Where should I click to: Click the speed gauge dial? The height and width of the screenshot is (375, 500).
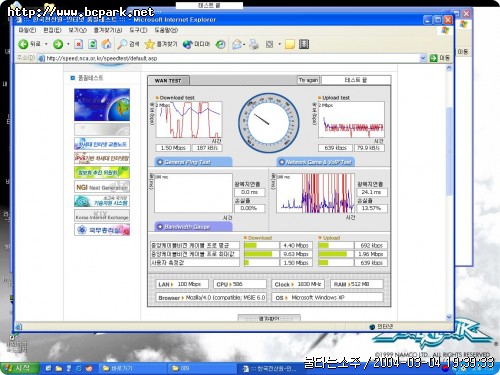tap(269, 123)
